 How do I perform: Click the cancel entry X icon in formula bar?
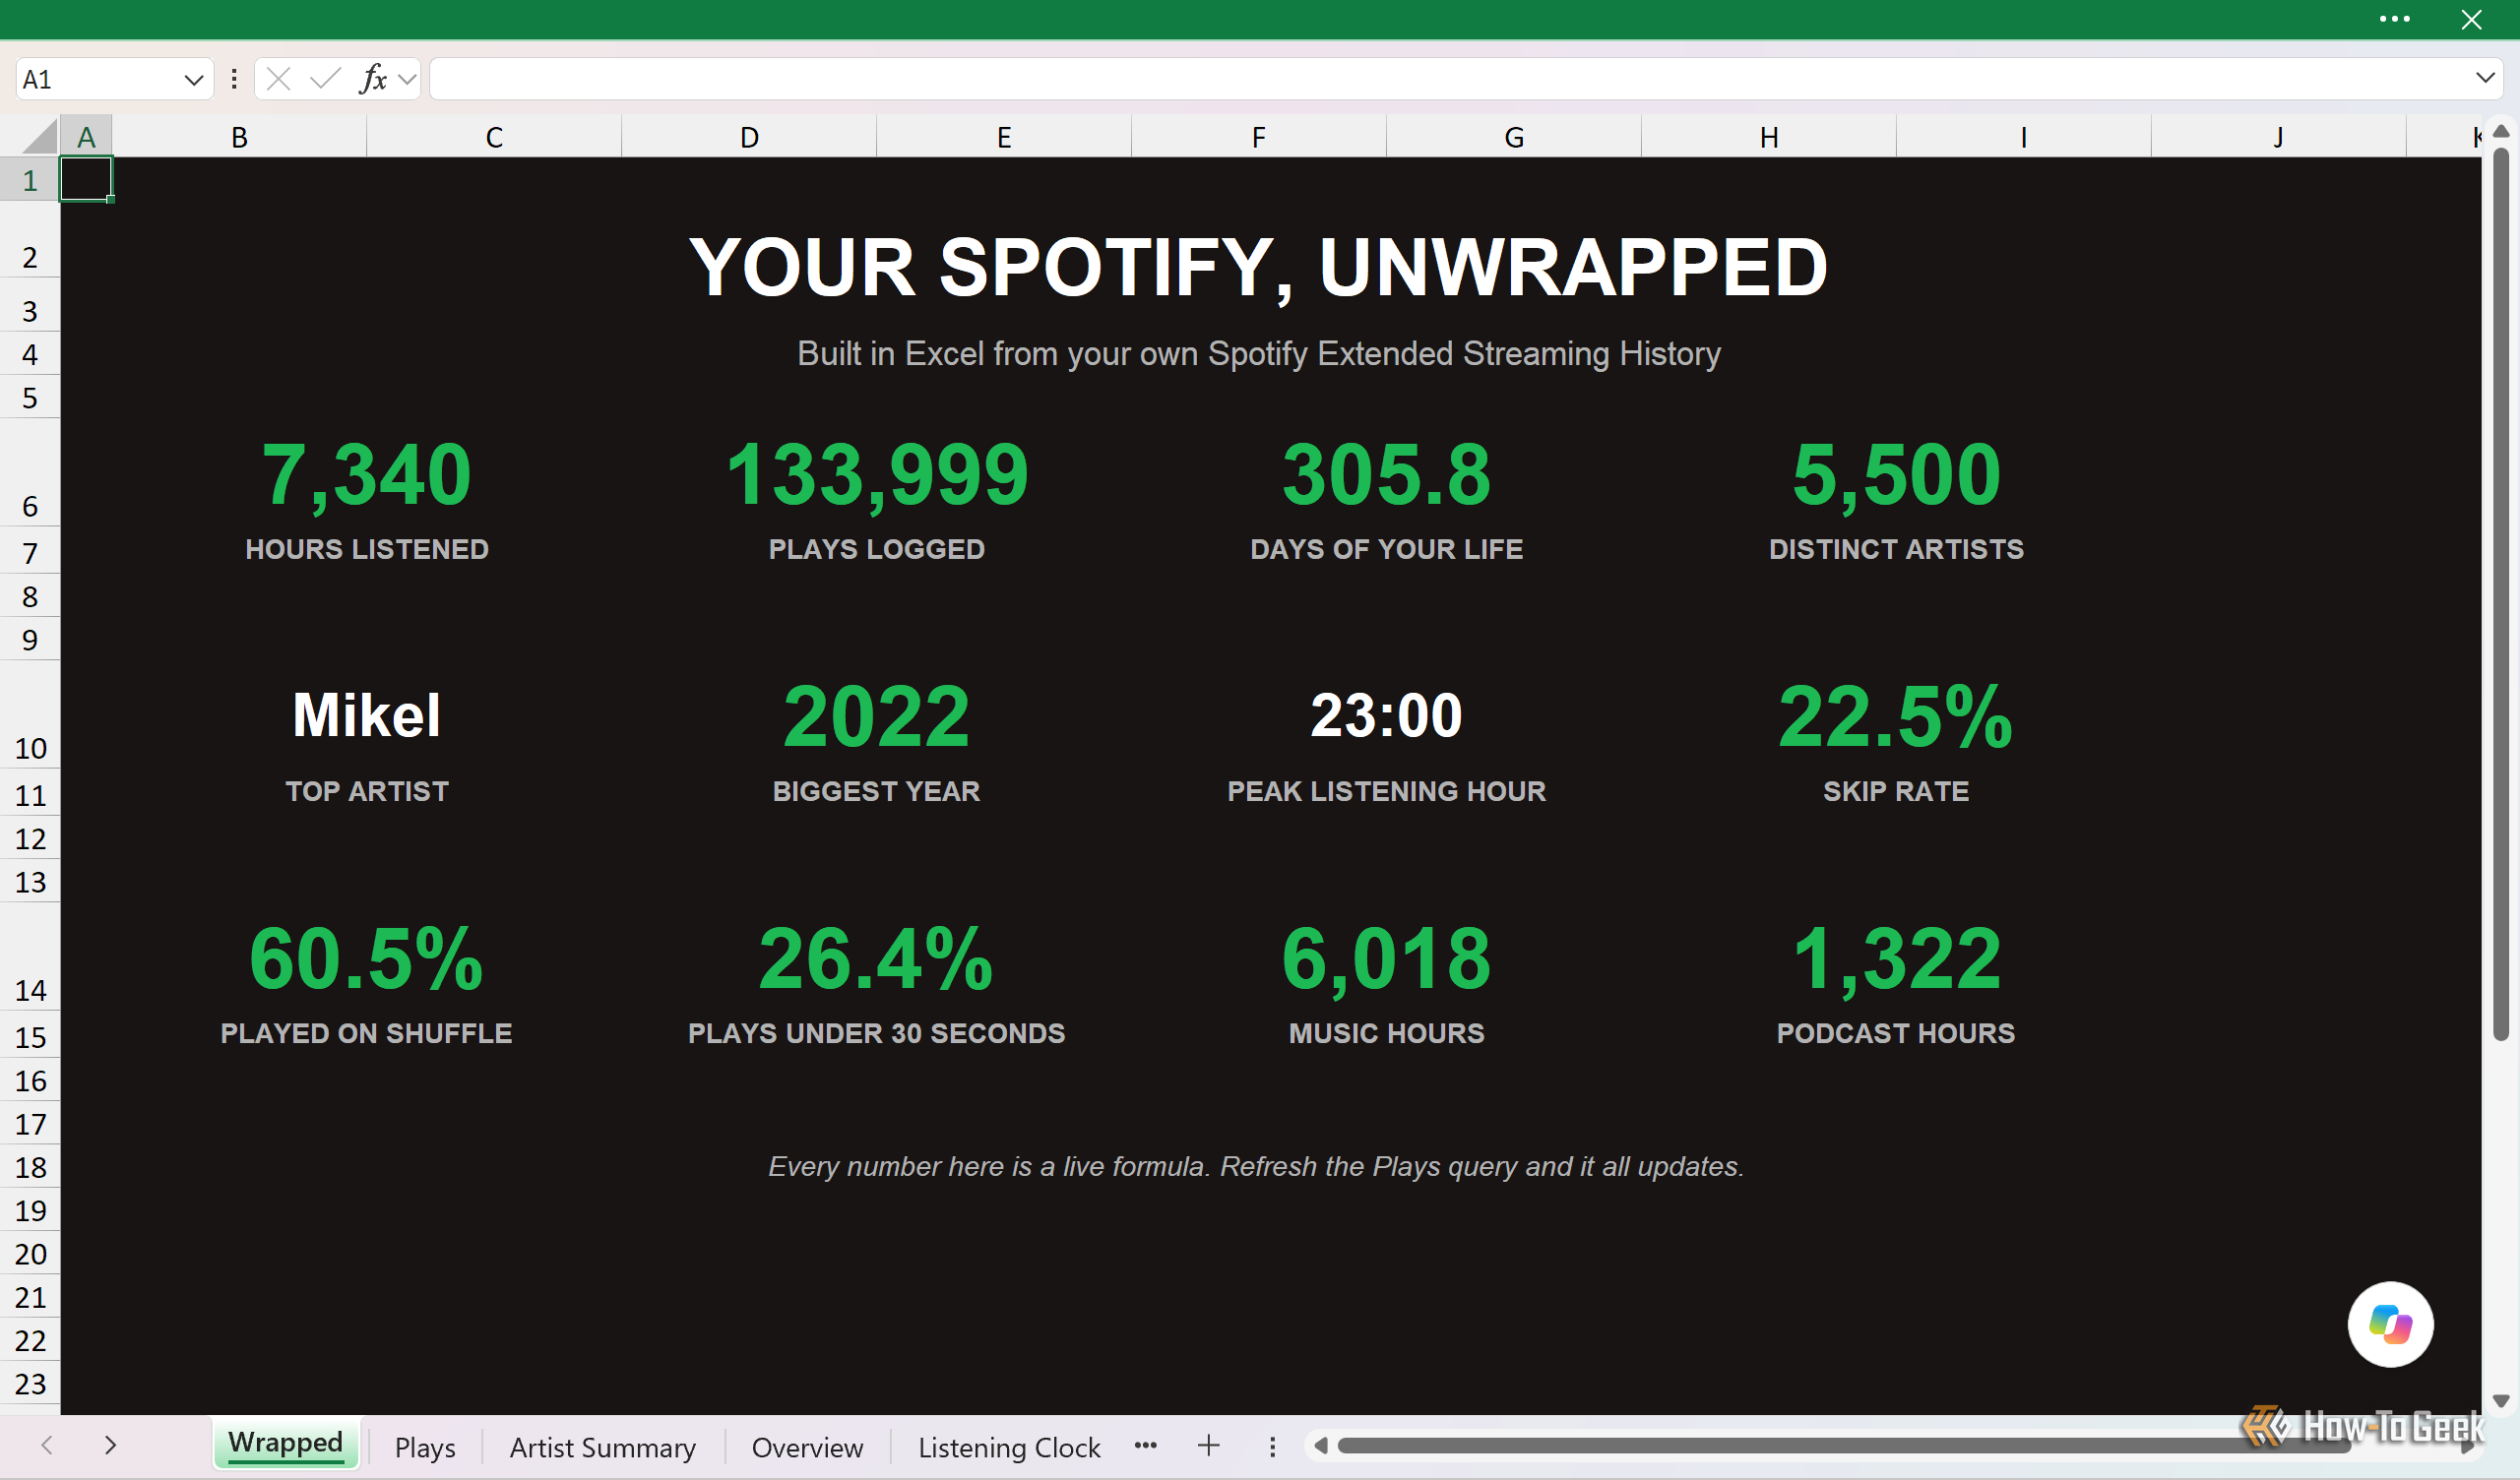point(279,79)
